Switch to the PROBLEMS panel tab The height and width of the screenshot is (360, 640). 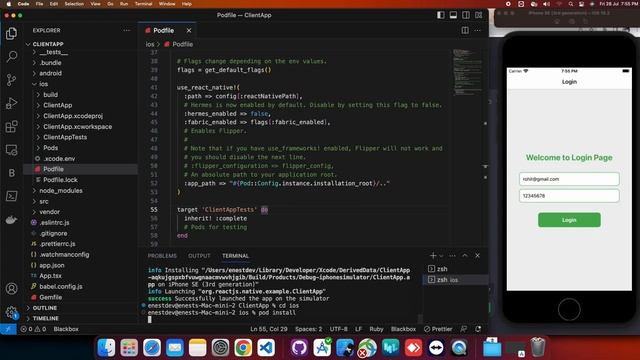pos(162,256)
